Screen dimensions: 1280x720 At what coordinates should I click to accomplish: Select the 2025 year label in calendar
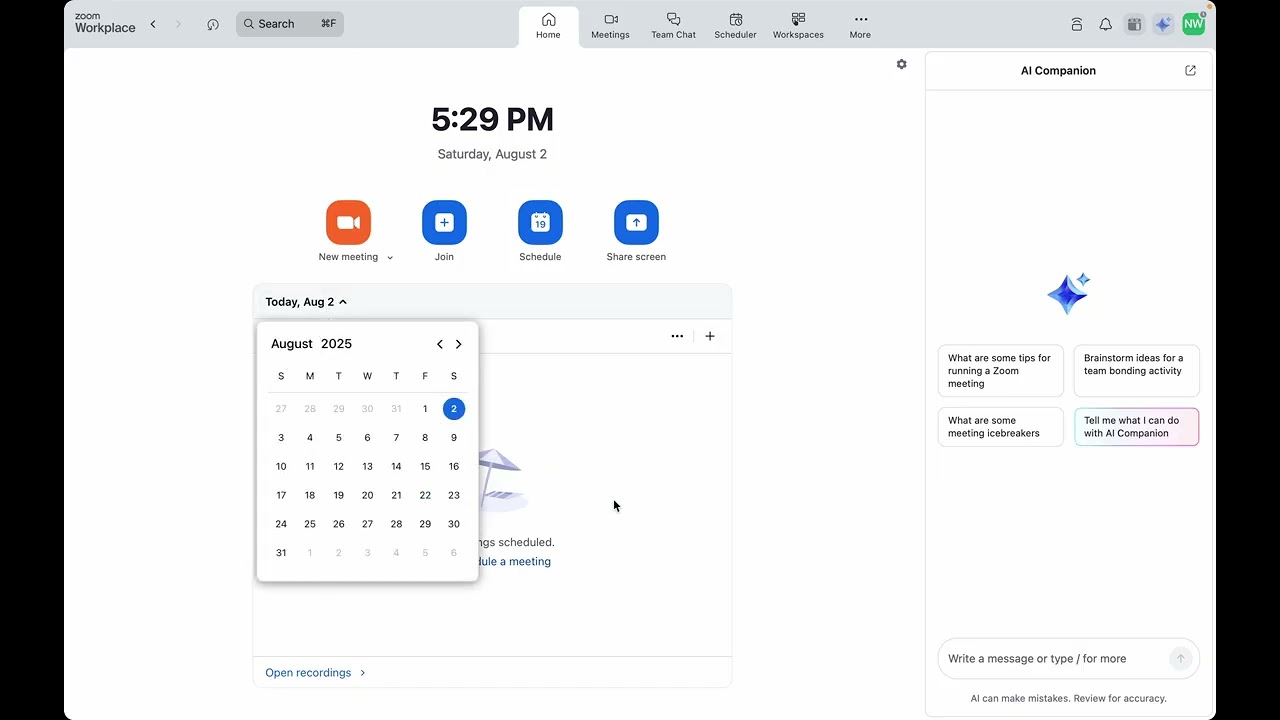pos(336,344)
